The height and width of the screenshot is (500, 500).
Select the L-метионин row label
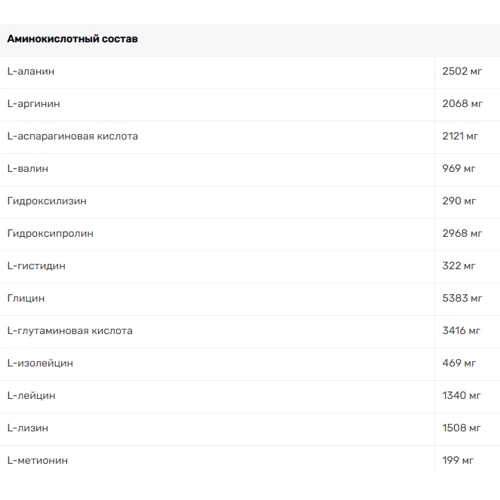point(38,460)
